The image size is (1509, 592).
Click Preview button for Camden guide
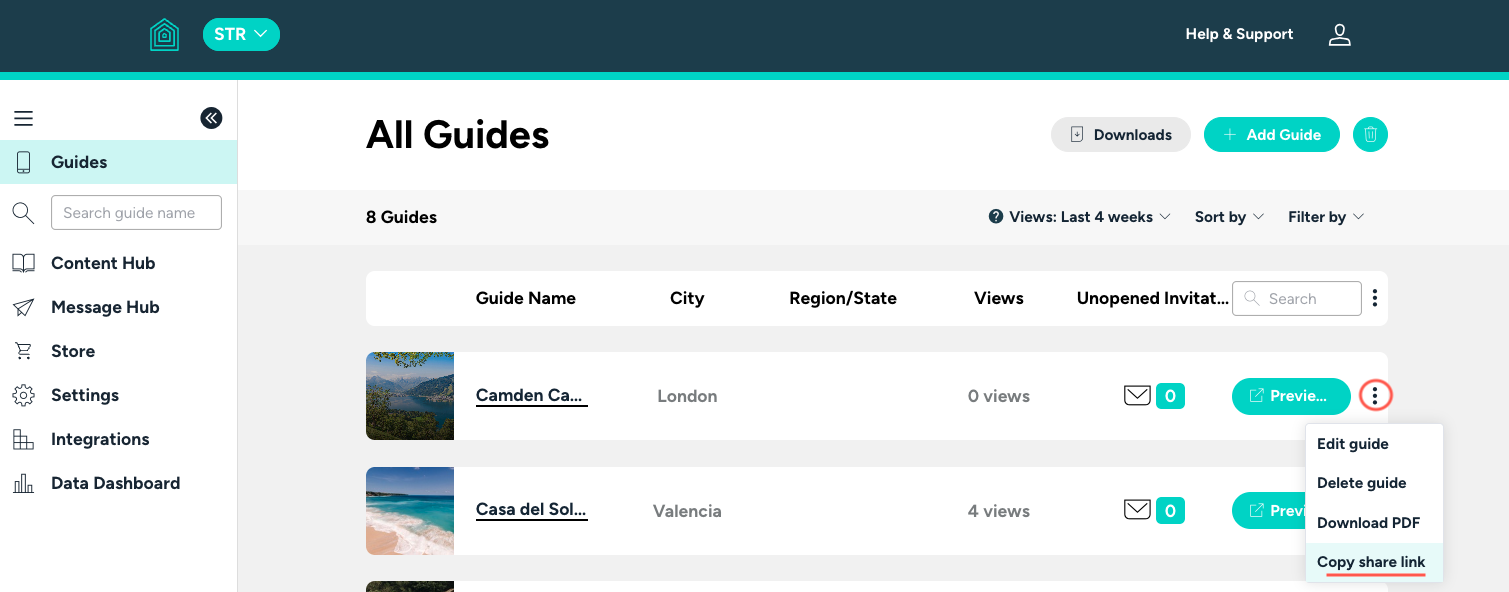1291,396
